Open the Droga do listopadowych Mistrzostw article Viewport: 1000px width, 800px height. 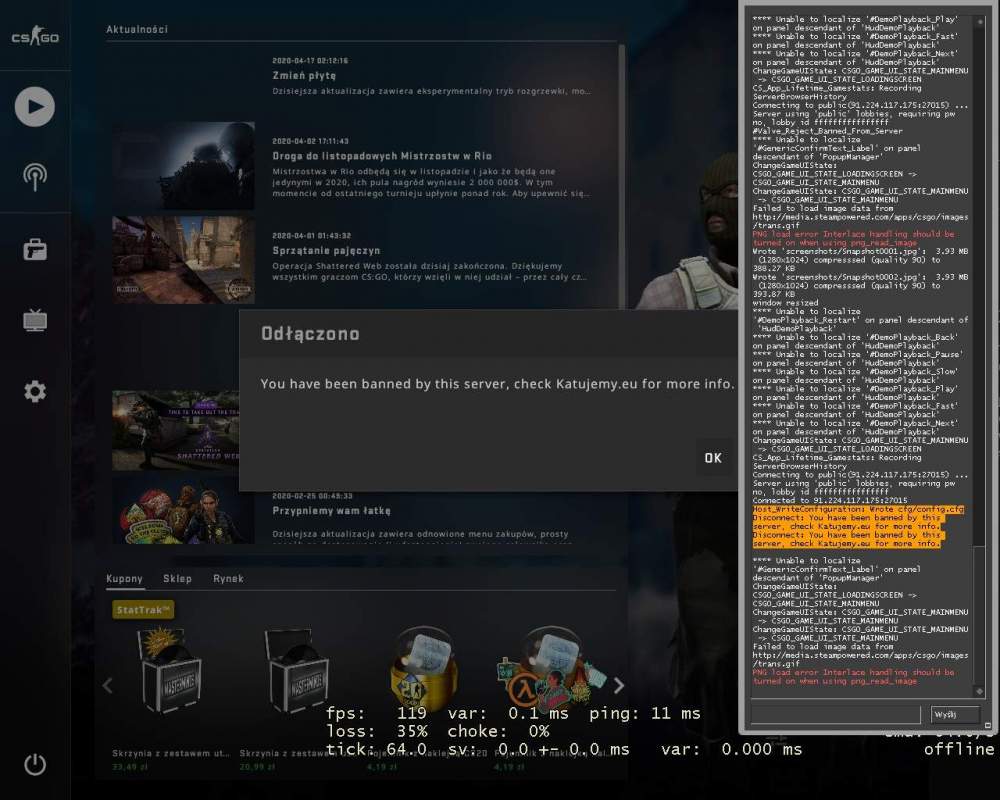pos(382,156)
